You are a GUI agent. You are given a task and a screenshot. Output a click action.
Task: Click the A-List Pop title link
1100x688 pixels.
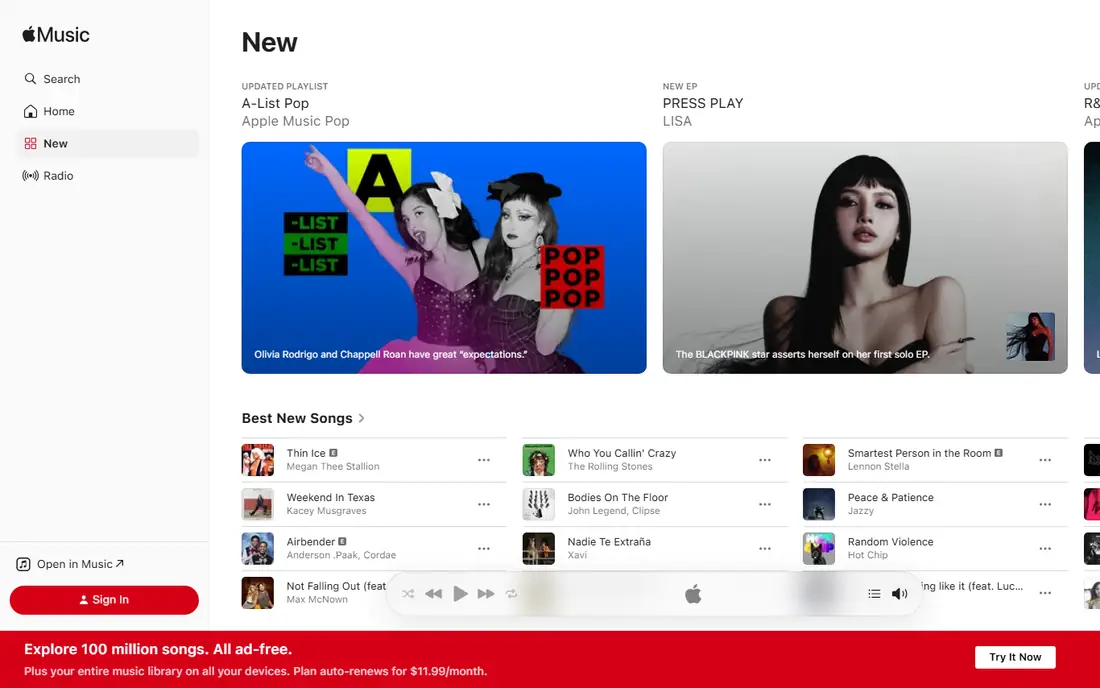point(275,103)
